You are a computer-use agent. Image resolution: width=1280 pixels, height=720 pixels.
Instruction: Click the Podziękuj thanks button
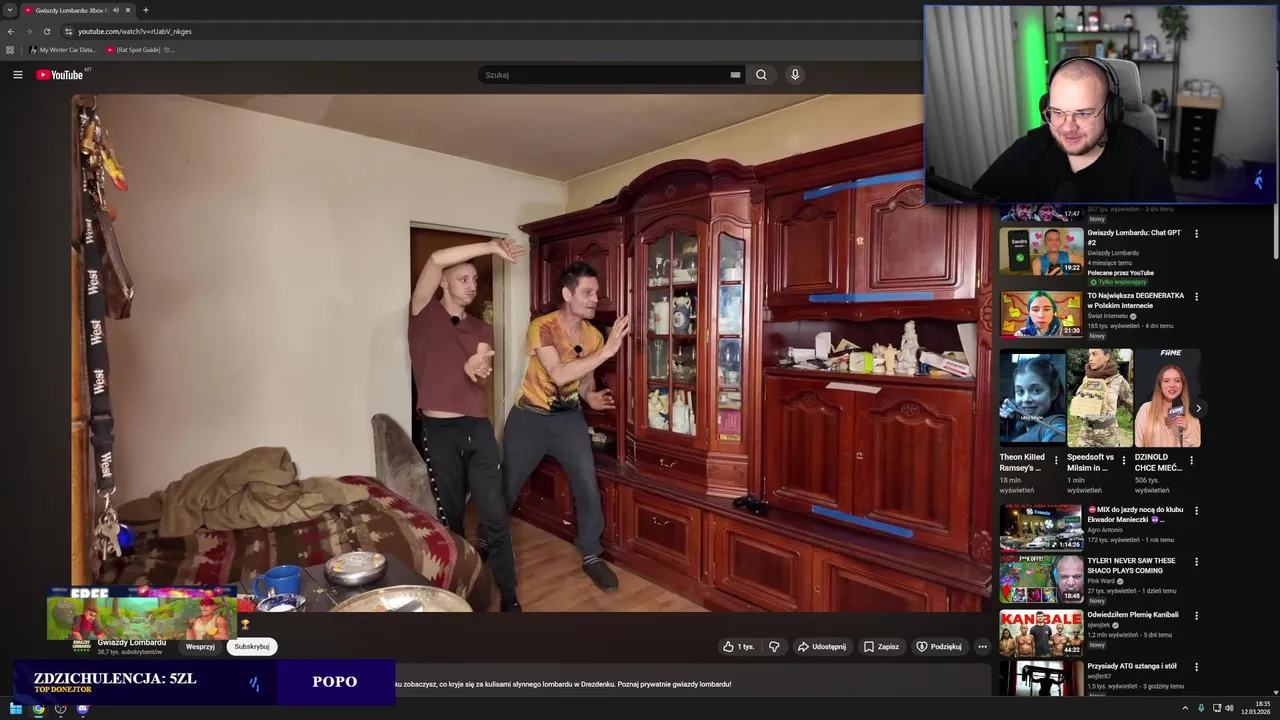point(939,647)
